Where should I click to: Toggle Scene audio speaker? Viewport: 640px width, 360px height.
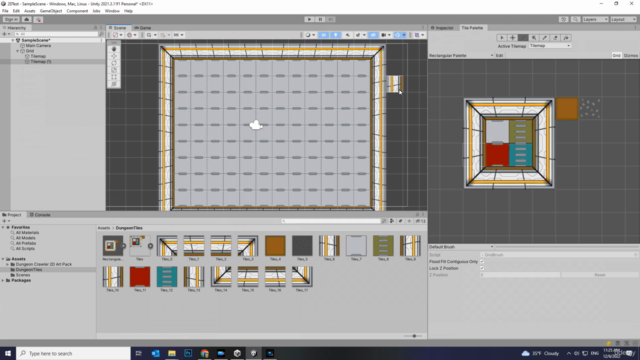(x=347, y=35)
